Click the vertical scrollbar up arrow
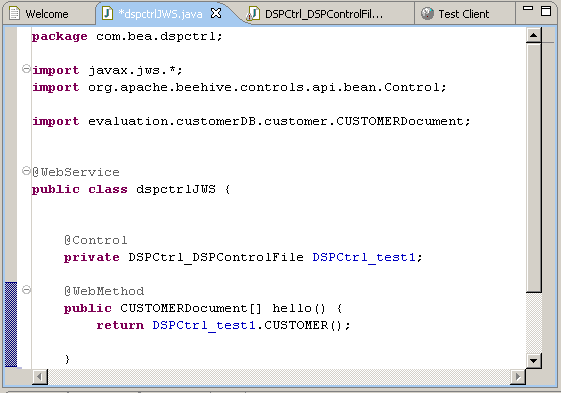Screen dimensions: 561x393 533,35
